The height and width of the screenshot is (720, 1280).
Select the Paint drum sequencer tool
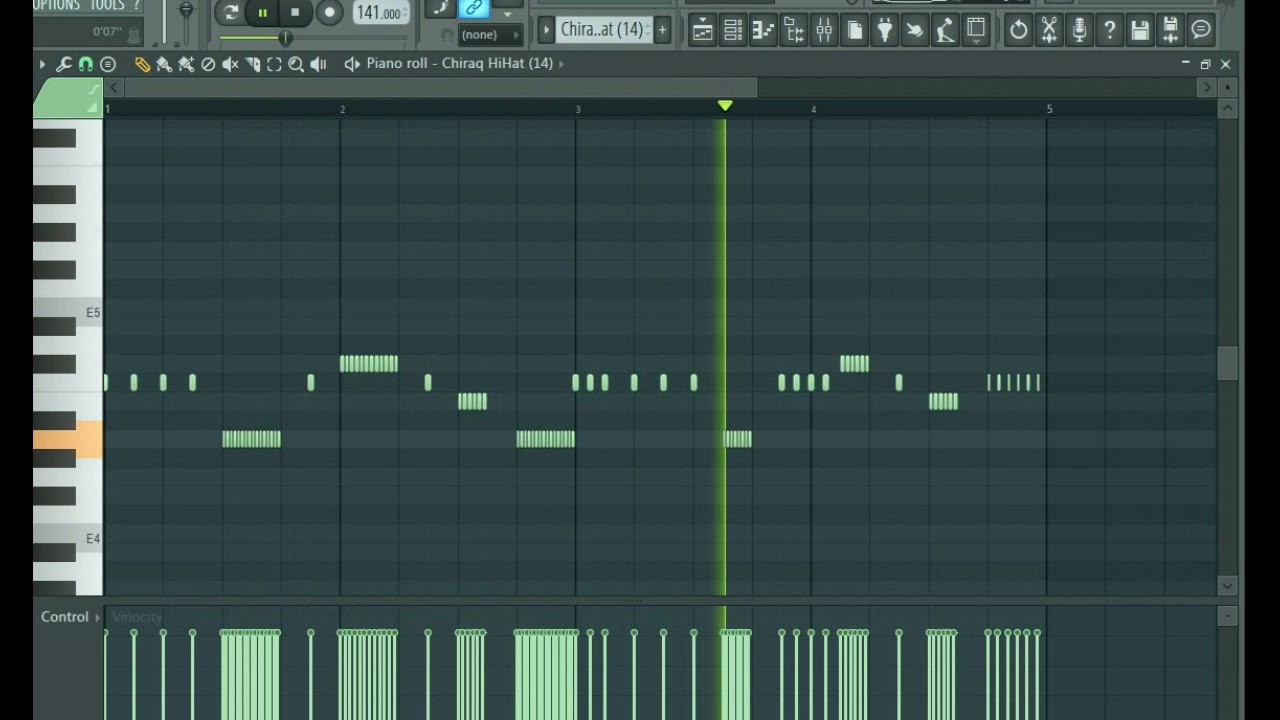186,64
